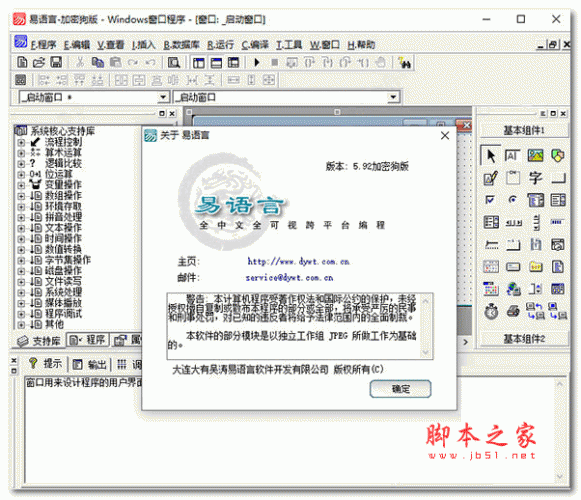Click the 基本组件2 toolbox header
Viewport: 581px width, 500px height.
(524, 339)
